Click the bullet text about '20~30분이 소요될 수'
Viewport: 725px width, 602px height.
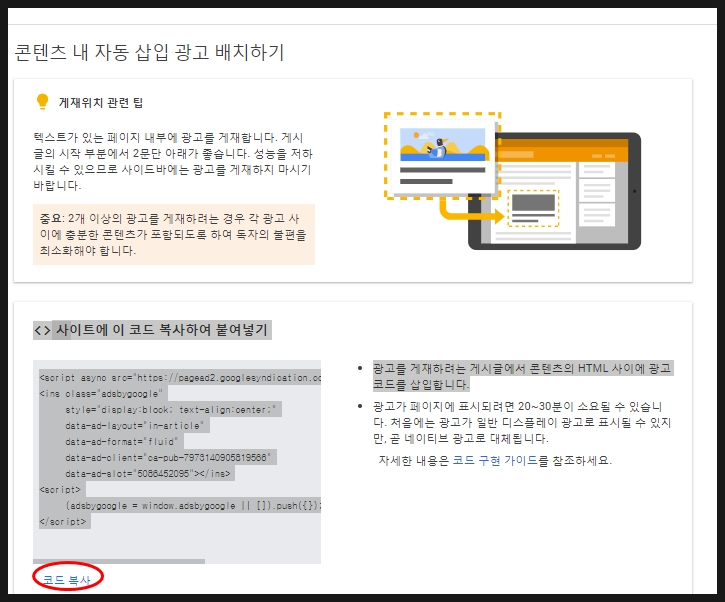(522, 423)
